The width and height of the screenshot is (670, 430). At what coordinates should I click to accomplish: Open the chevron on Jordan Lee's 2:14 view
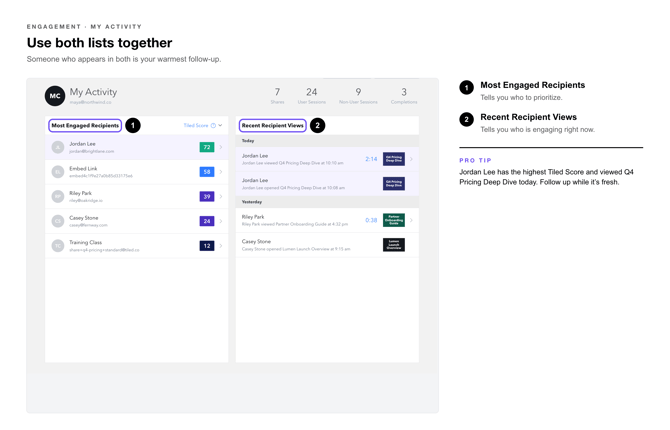coord(411,159)
